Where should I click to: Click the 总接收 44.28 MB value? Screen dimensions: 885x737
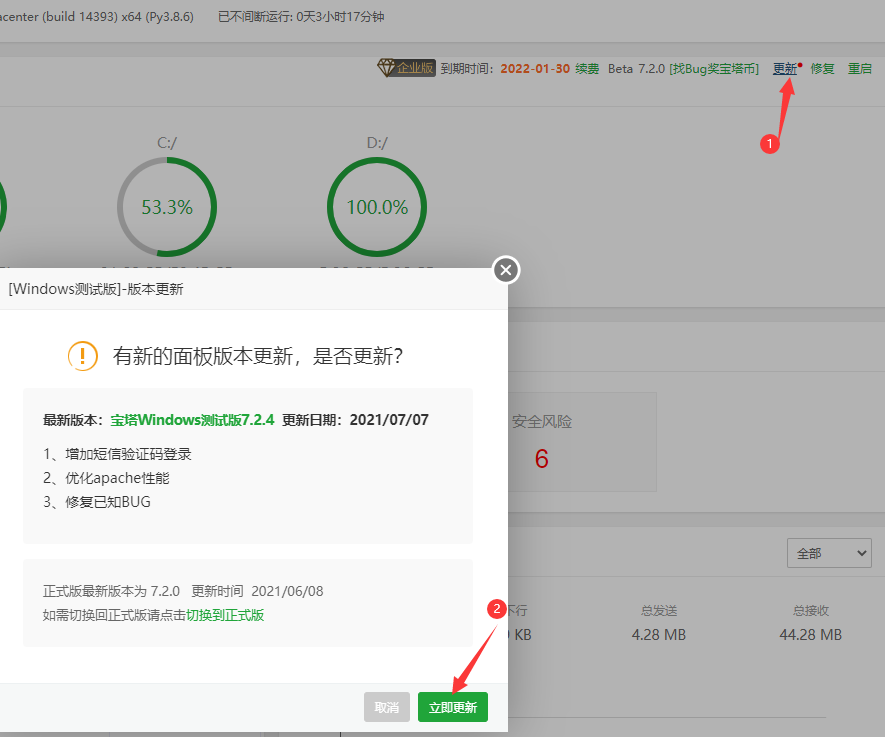tap(810, 635)
